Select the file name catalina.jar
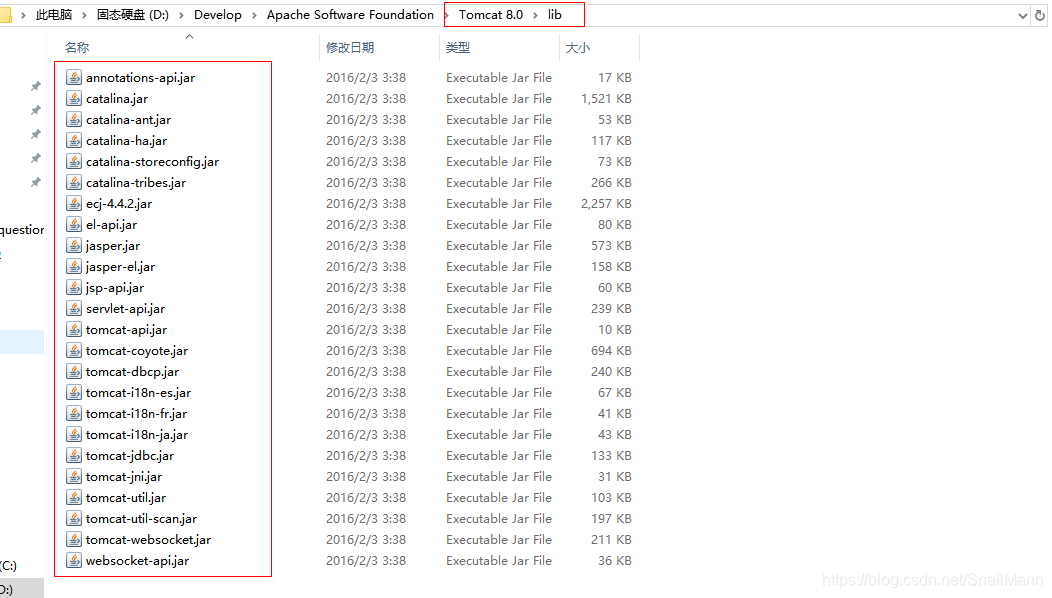 [117, 99]
